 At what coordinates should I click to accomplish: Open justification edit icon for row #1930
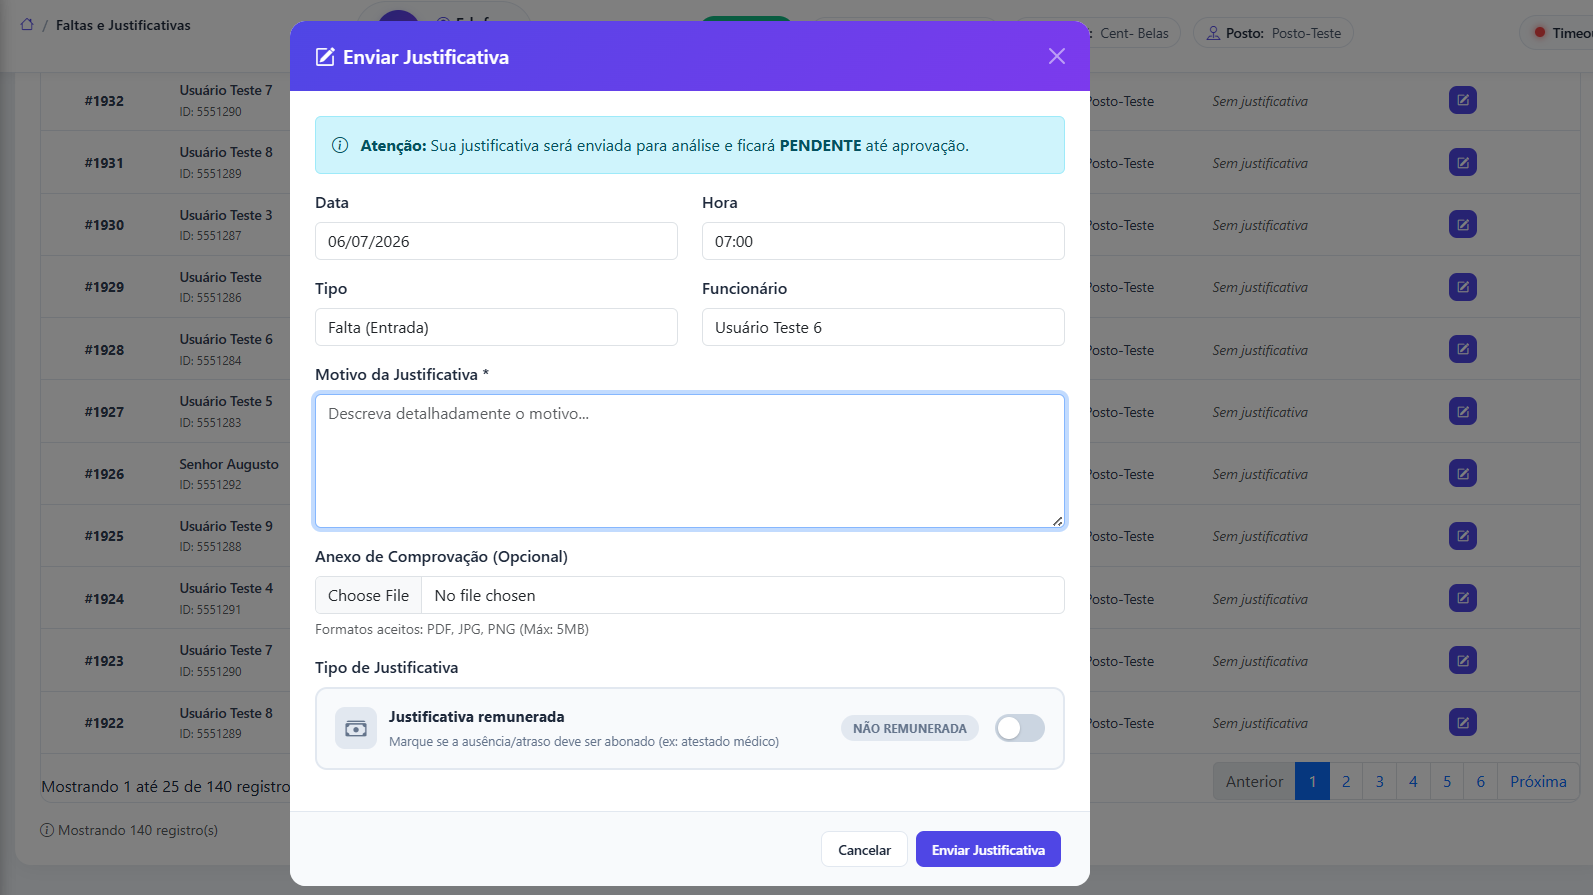(x=1463, y=224)
